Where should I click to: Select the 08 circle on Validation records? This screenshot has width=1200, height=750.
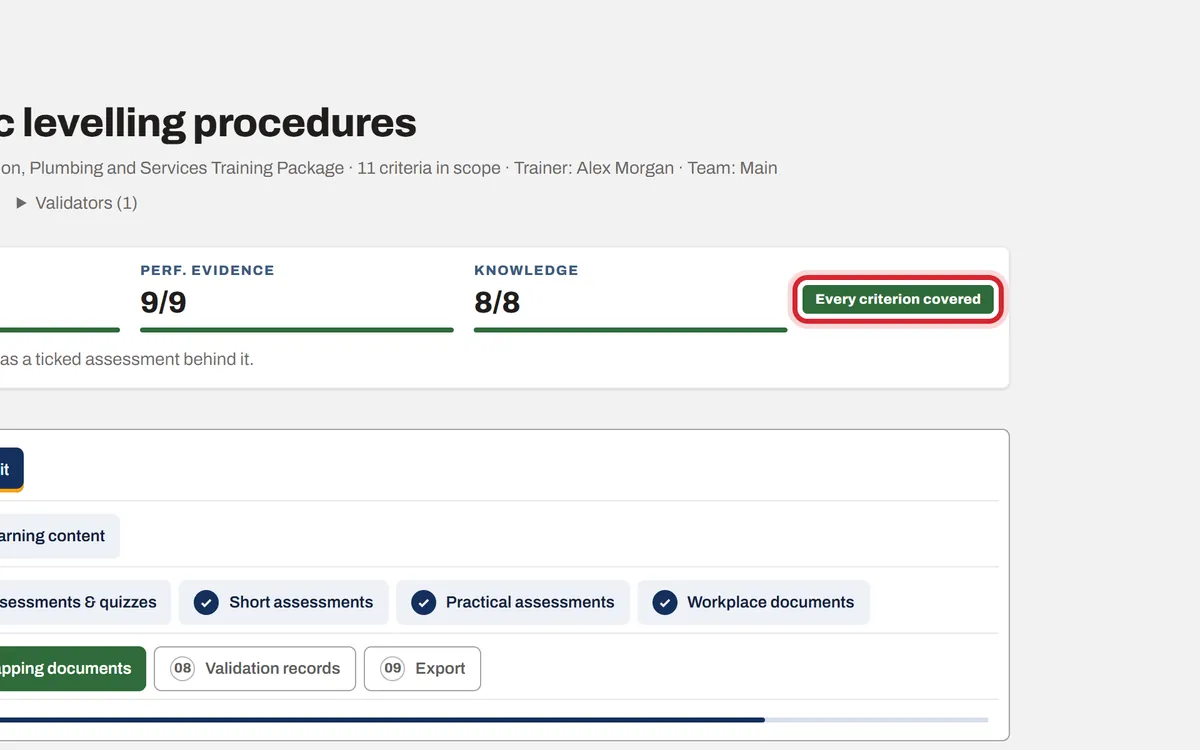182,668
